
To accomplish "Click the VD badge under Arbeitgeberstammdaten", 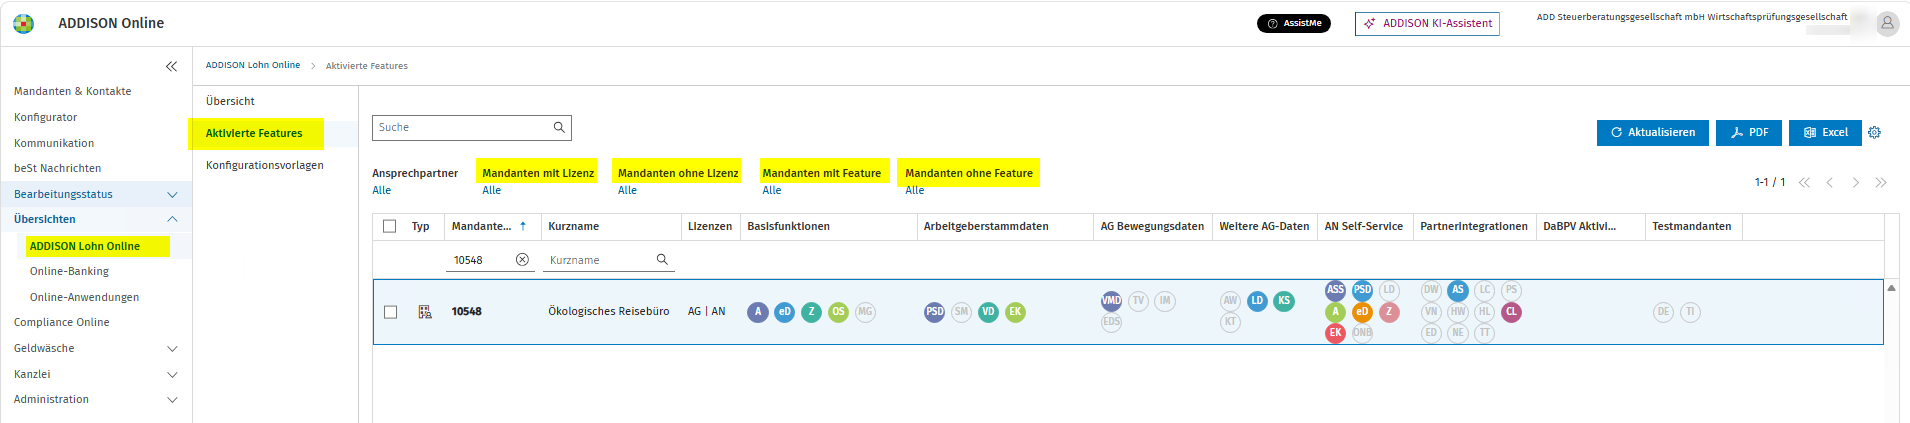I will [x=988, y=312].
